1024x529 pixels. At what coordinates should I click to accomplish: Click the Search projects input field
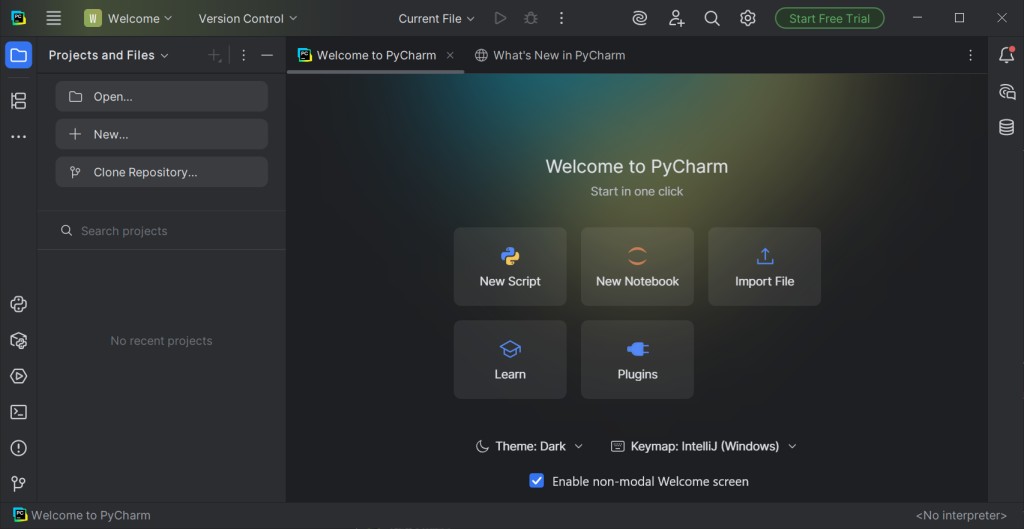click(x=170, y=231)
